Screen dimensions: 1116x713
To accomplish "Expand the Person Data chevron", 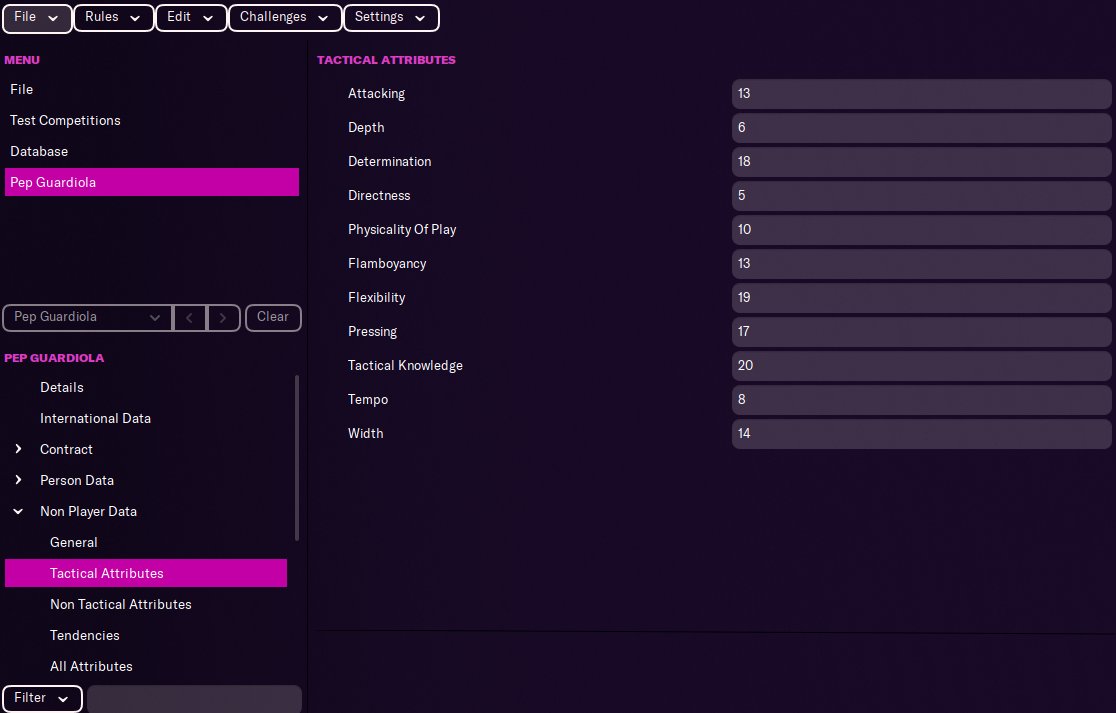I will (19, 480).
